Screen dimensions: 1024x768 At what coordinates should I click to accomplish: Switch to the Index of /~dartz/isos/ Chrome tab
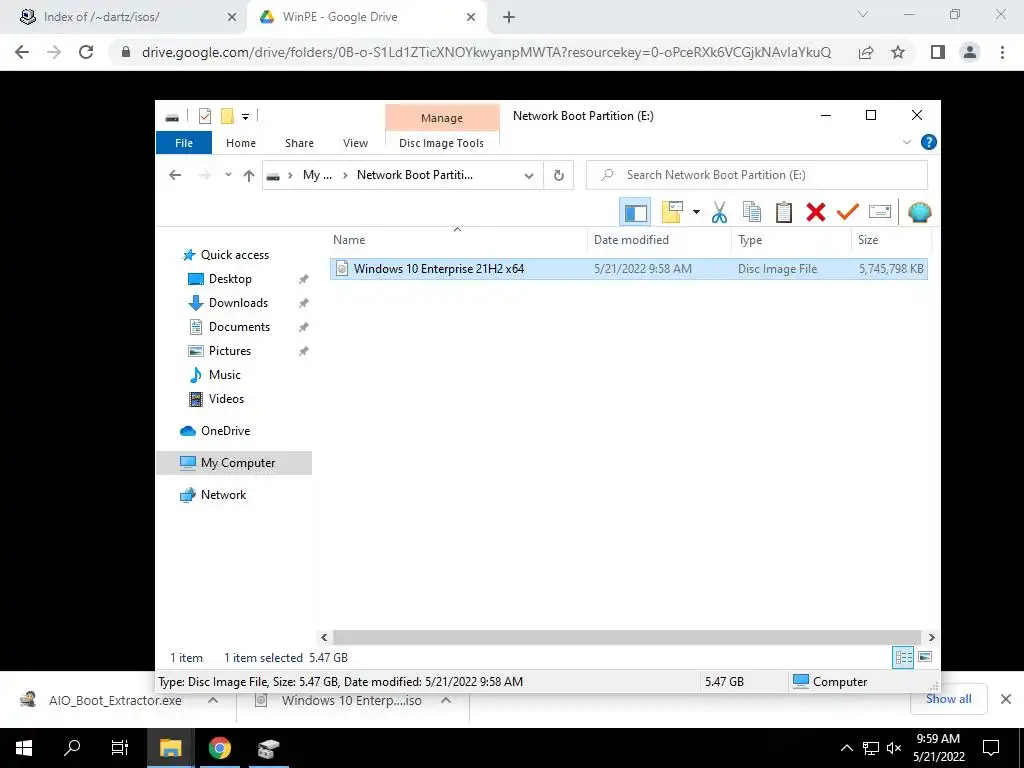(x=124, y=17)
